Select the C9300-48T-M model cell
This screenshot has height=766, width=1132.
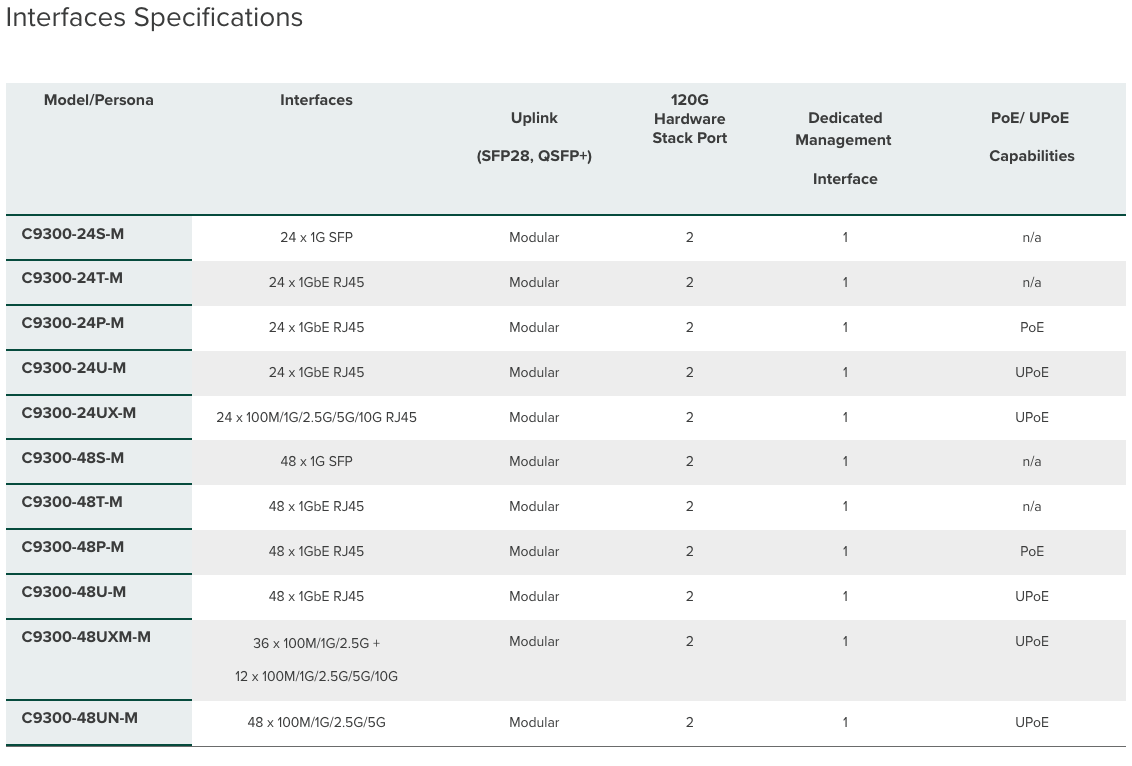[72, 502]
